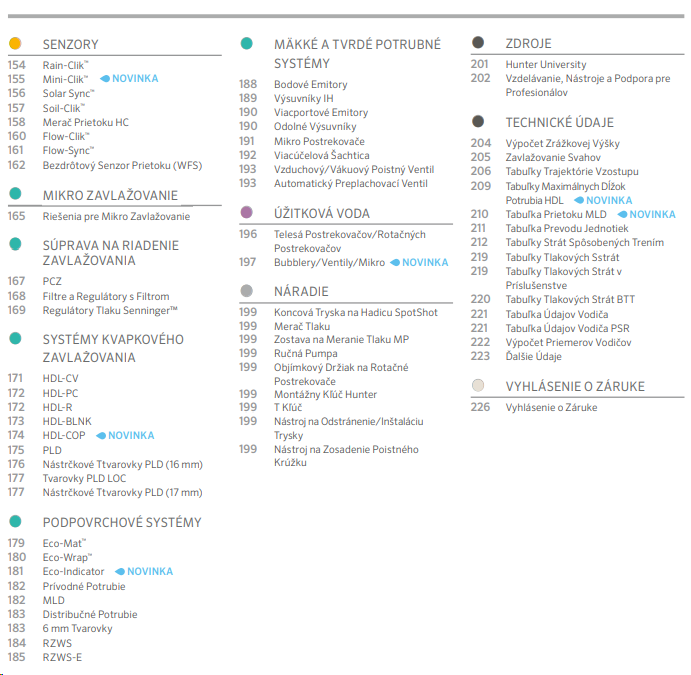Open the SENZORY section heading

click(71, 45)
